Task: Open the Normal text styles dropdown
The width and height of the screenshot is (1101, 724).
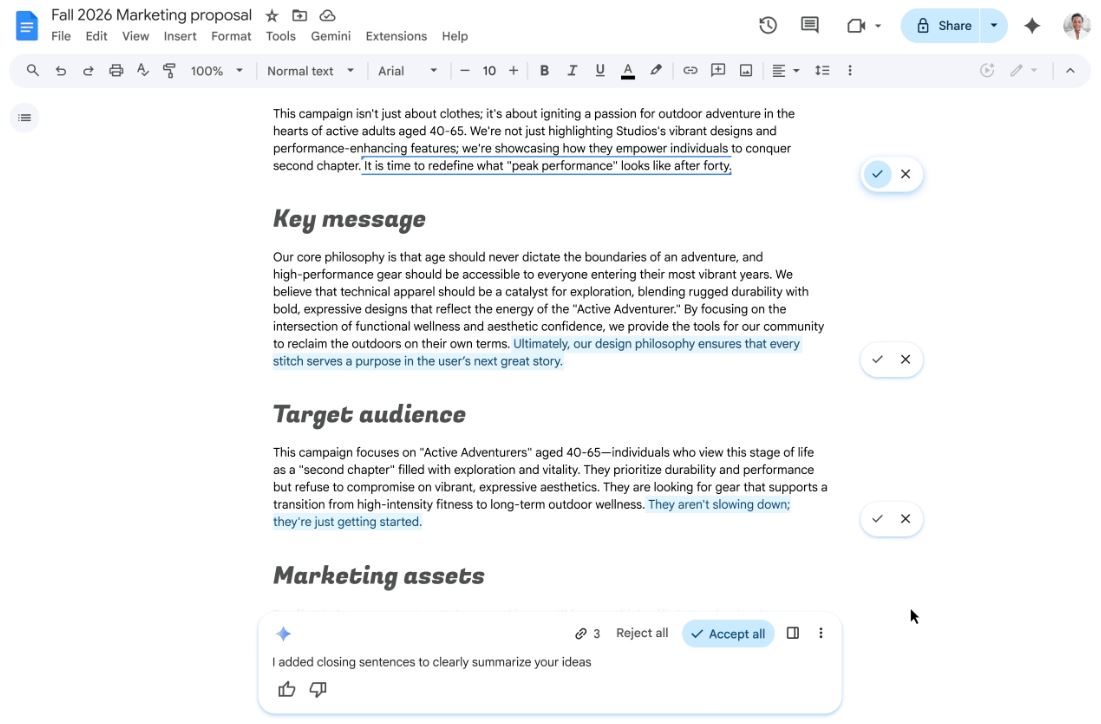Action: point(310,70)
